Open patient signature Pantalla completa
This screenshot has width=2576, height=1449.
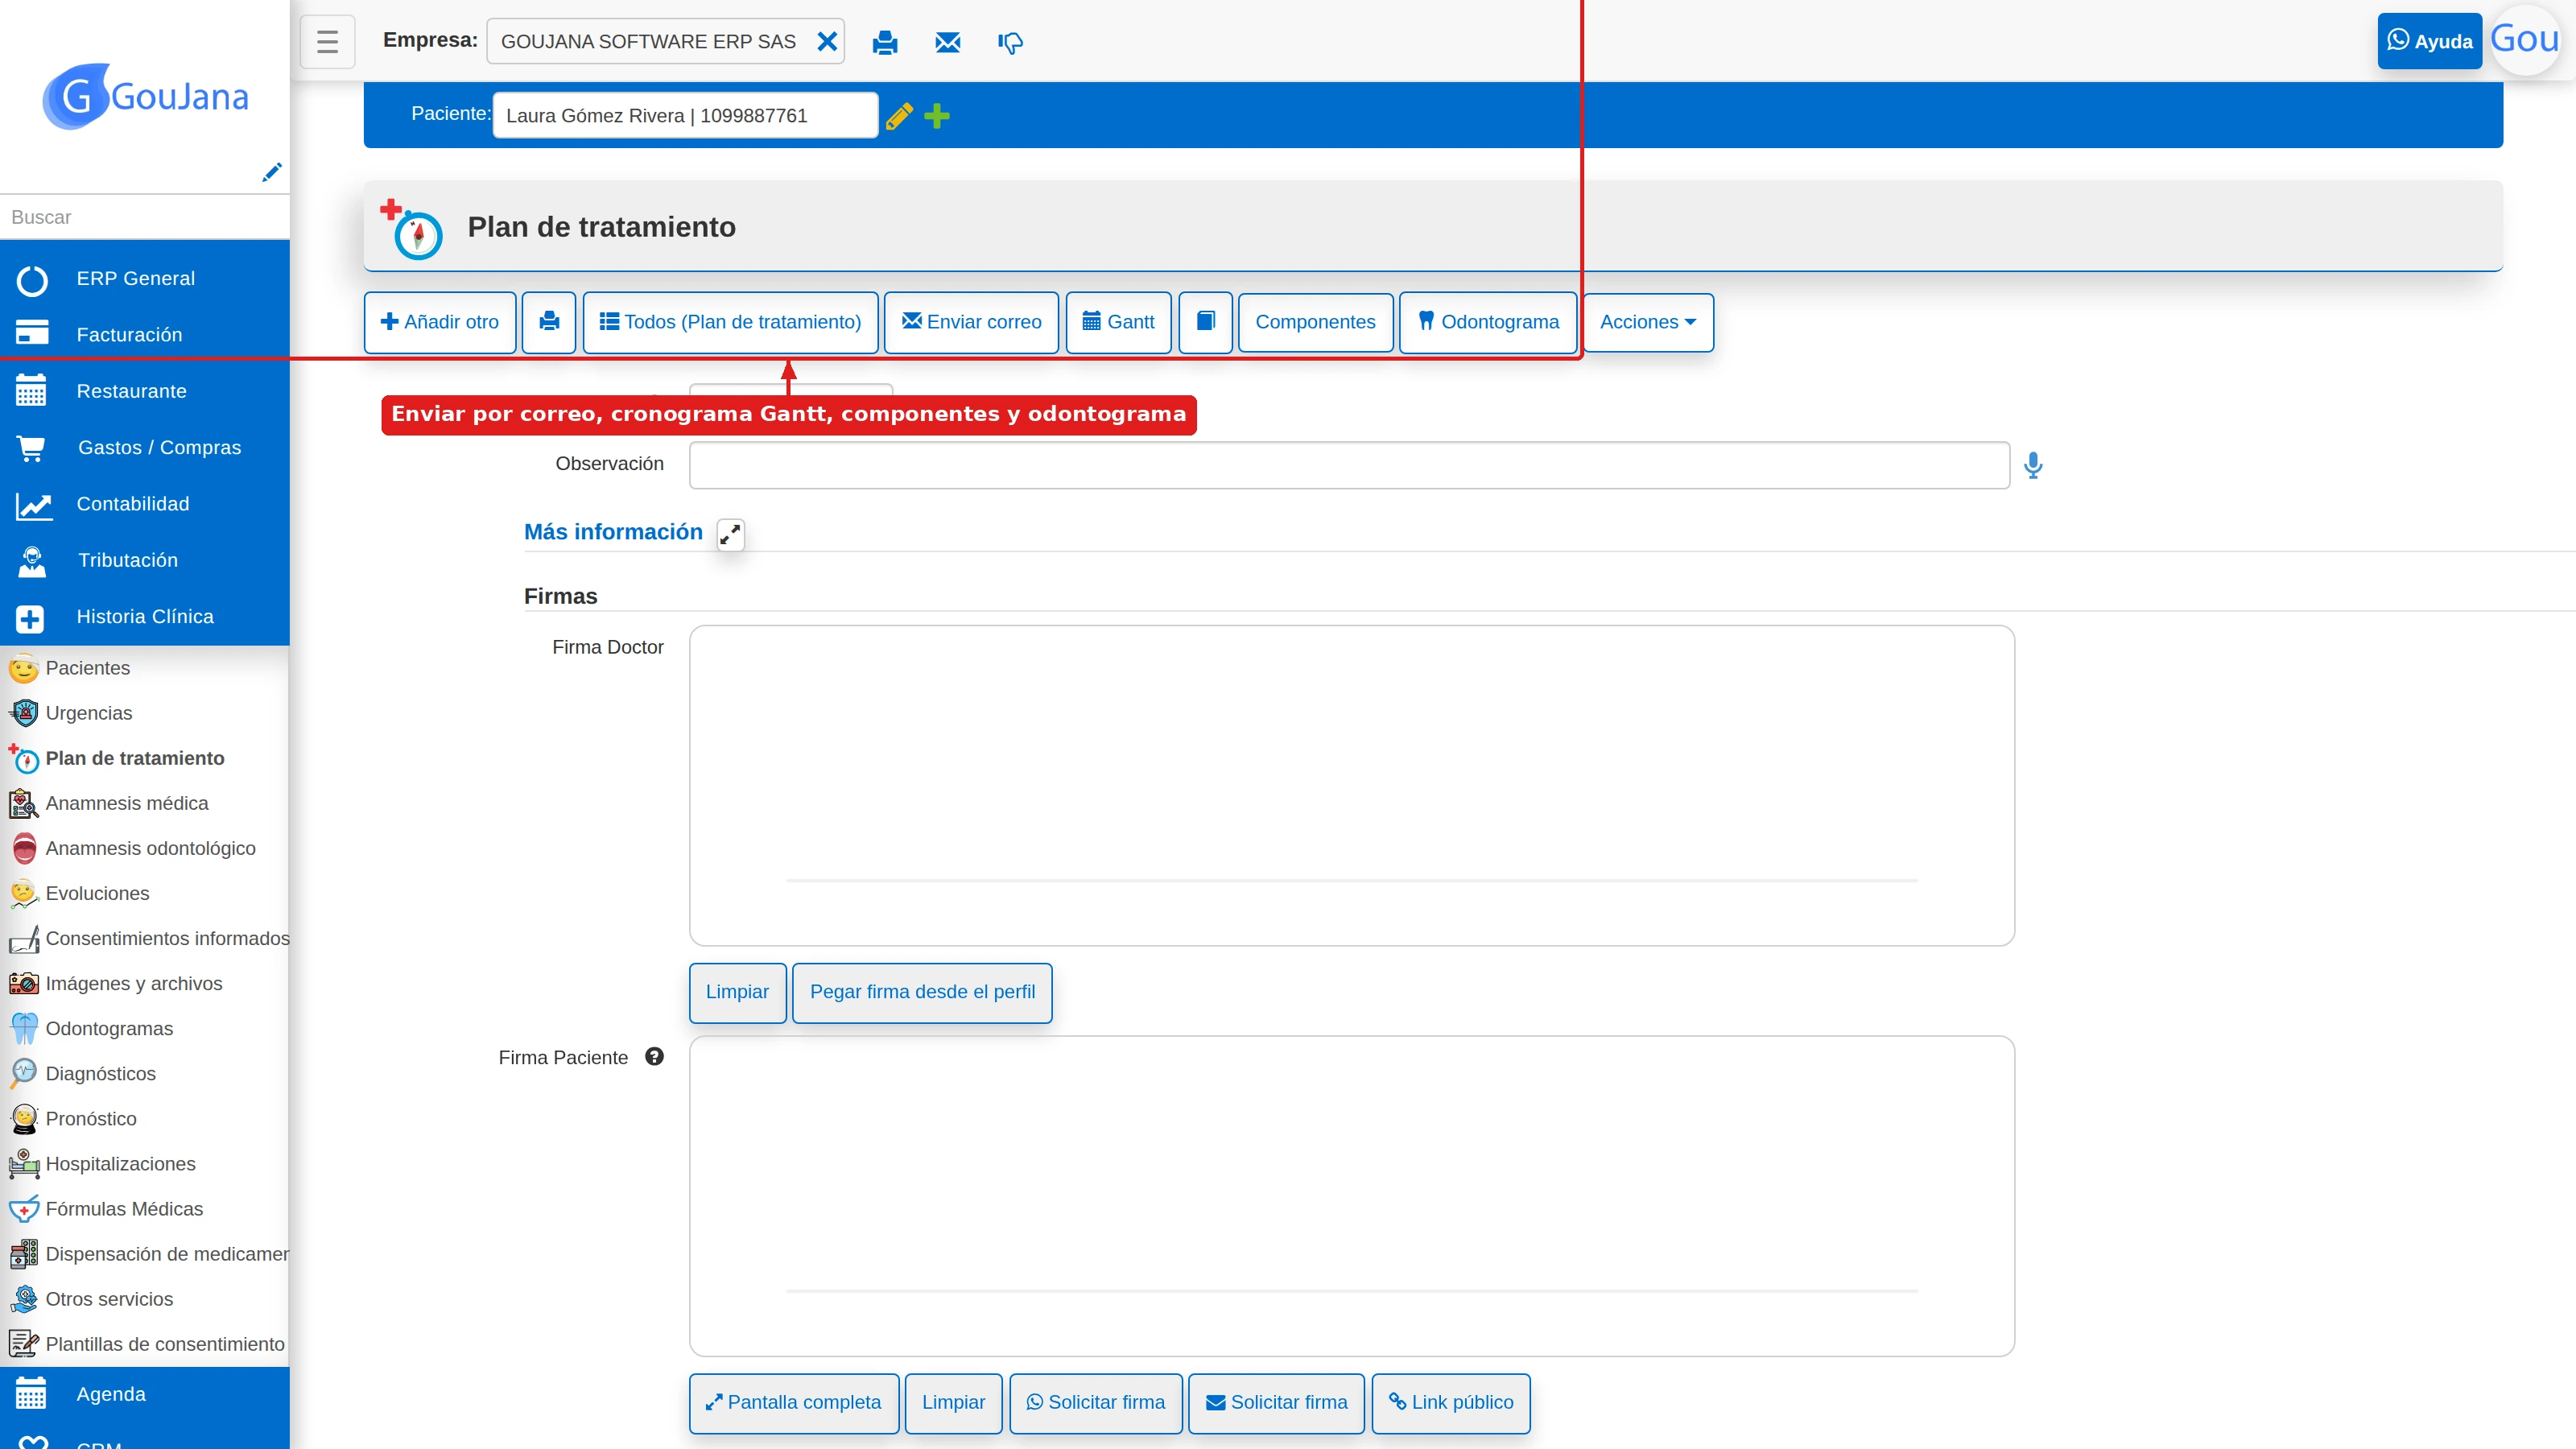coord(794,1403)
